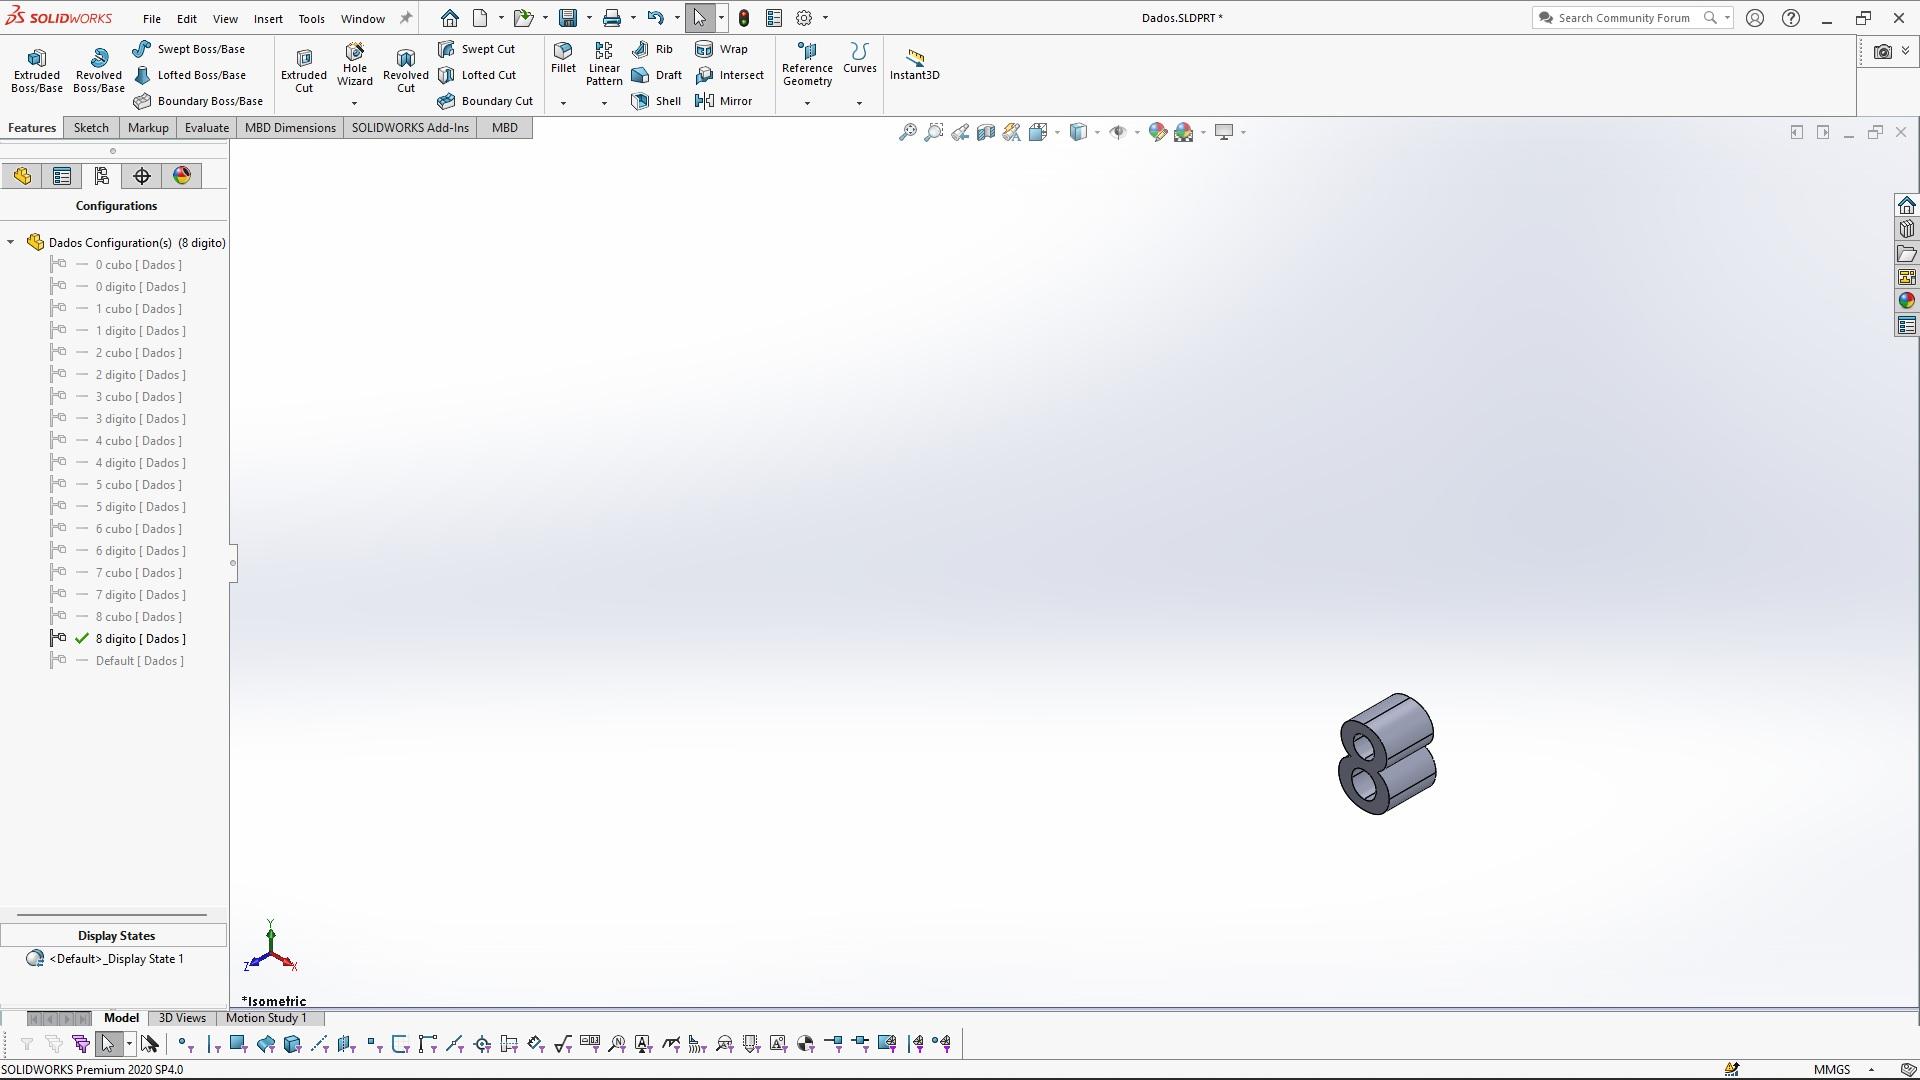1920x1080 pixels.
Task: Click the Edit Appearance color ball
Action: [x=1157, y=132]
